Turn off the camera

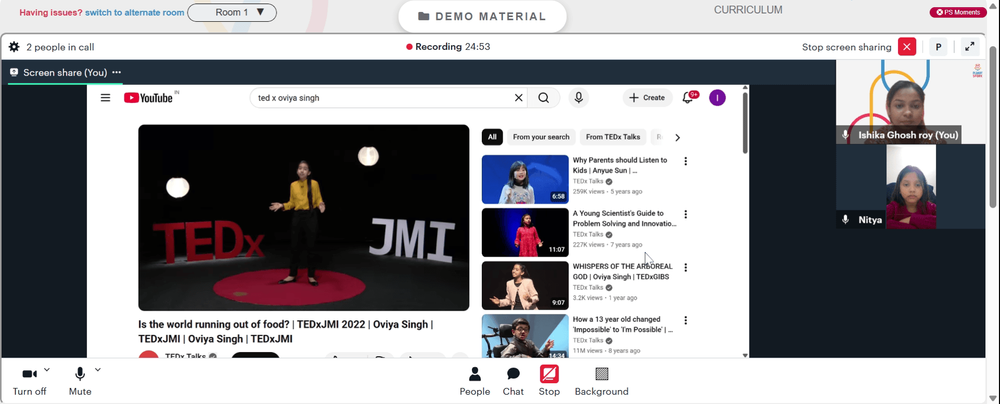click(x=29, y=382)
